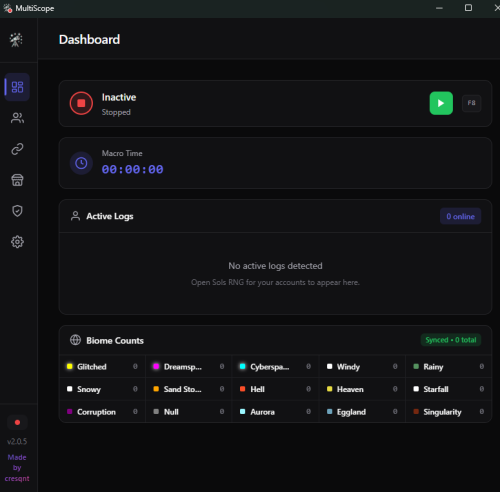Click the 0 online badge
Screen dimensions: 500x492
click(x=460, y=216)
